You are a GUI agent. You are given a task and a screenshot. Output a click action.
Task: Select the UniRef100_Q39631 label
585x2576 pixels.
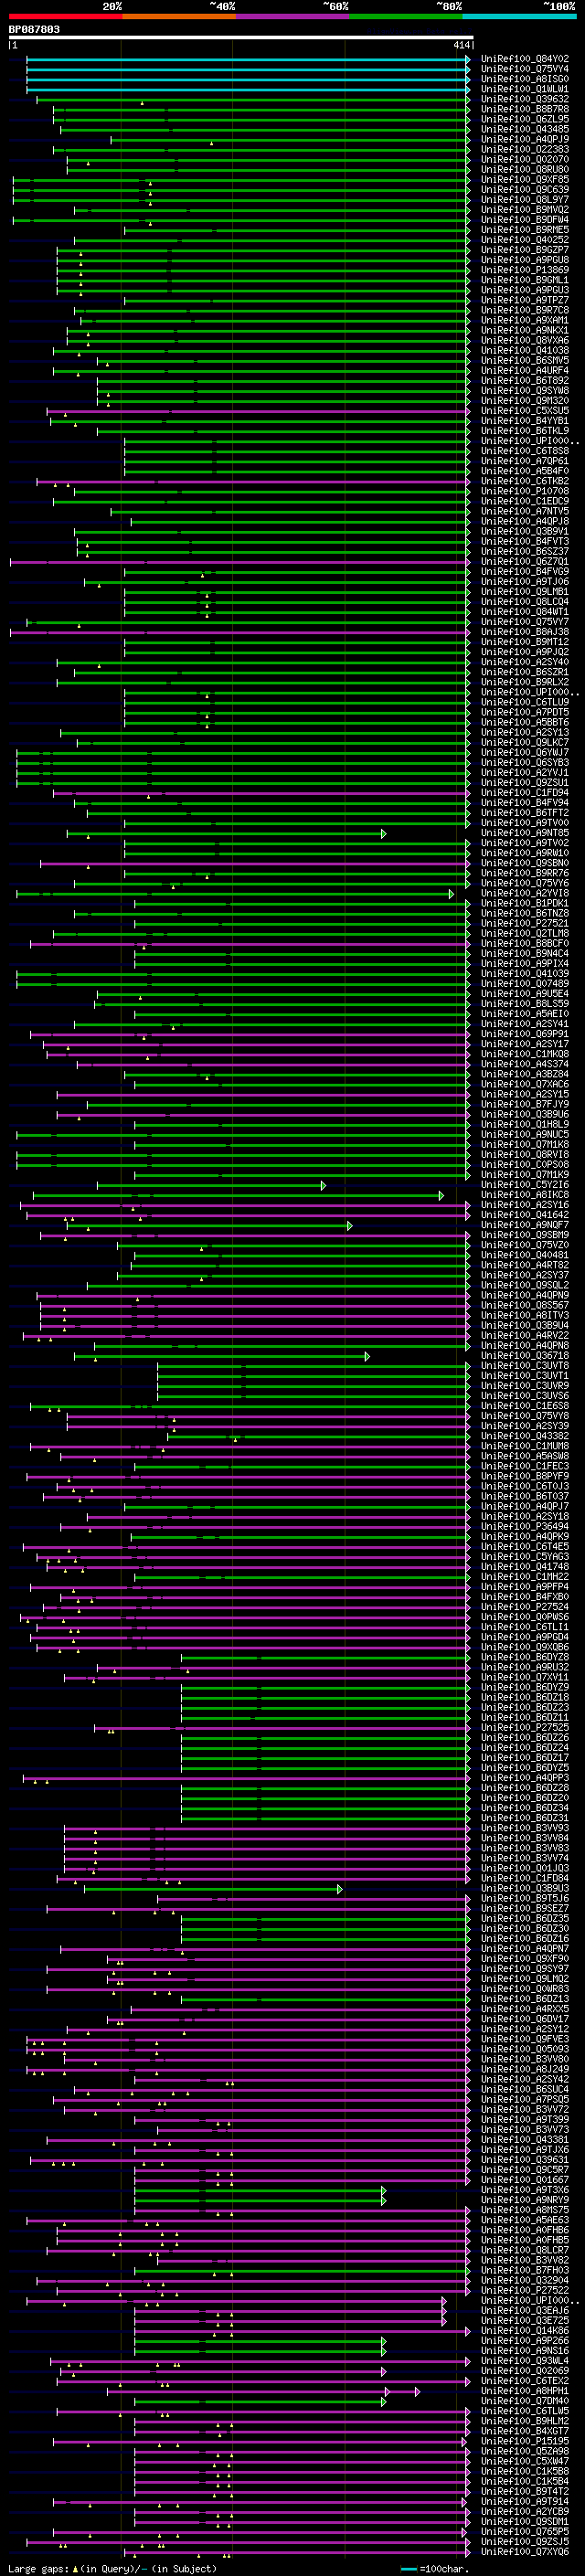pyautogui.click(x=524, y=2160)
